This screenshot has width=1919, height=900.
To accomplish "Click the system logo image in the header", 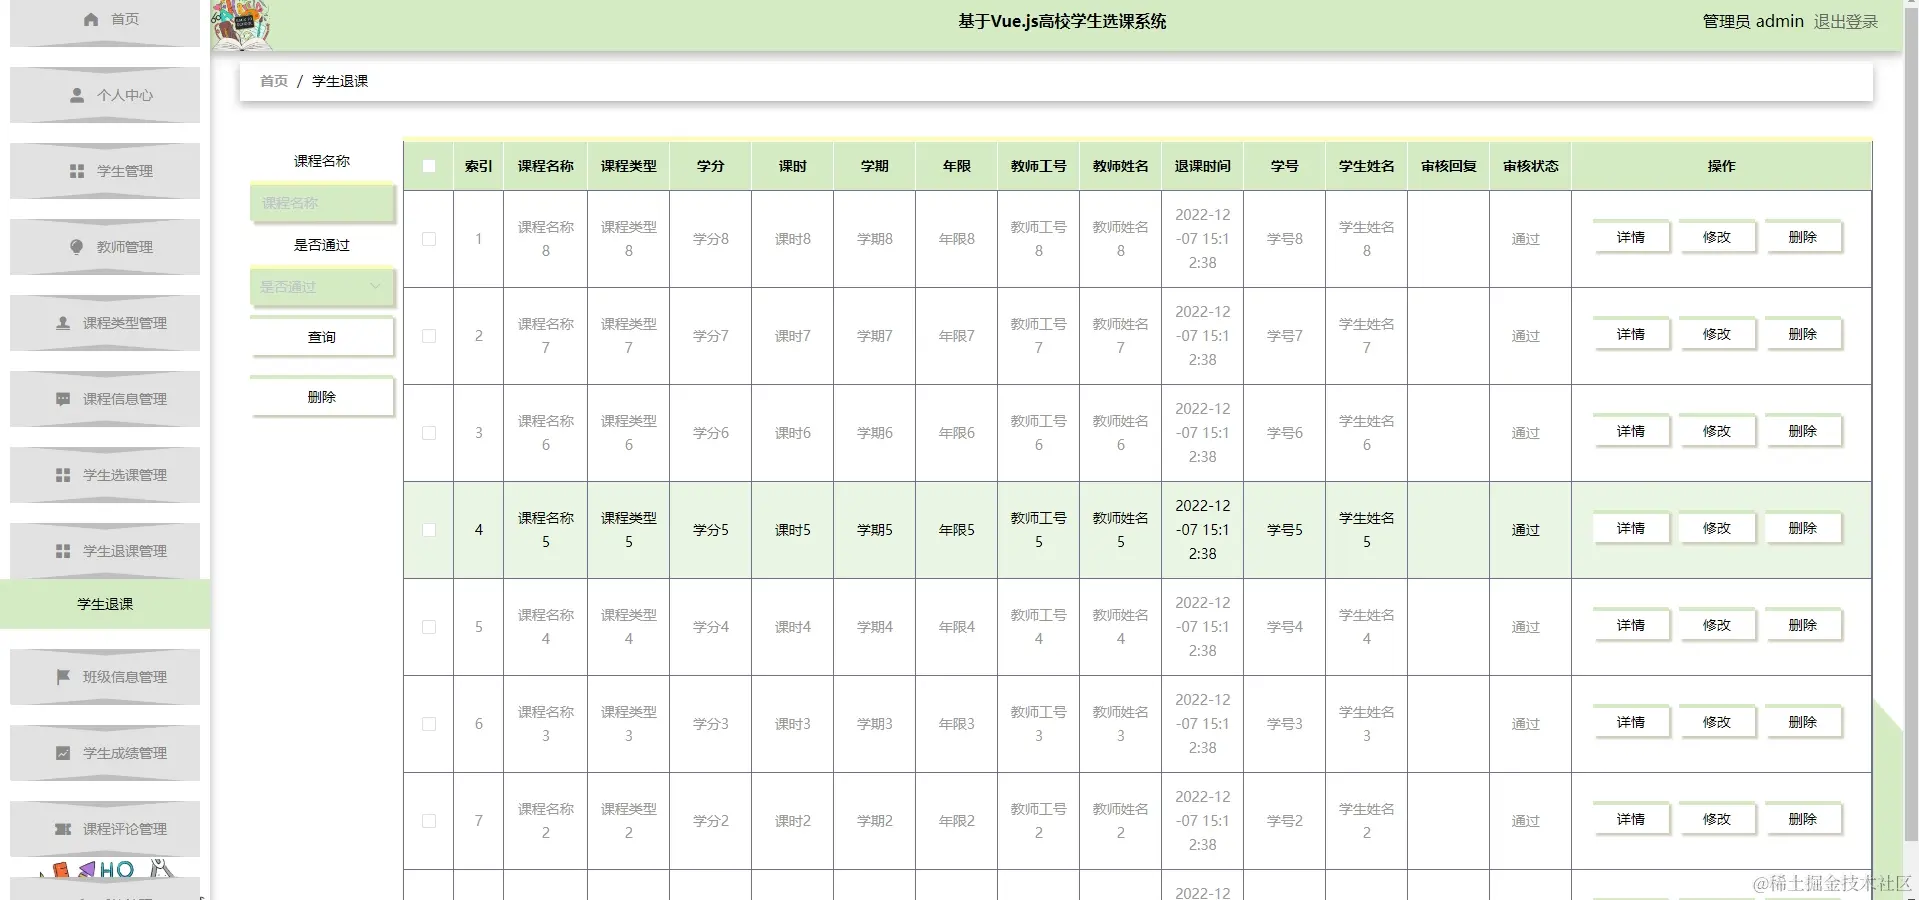I will click(241, 25).
